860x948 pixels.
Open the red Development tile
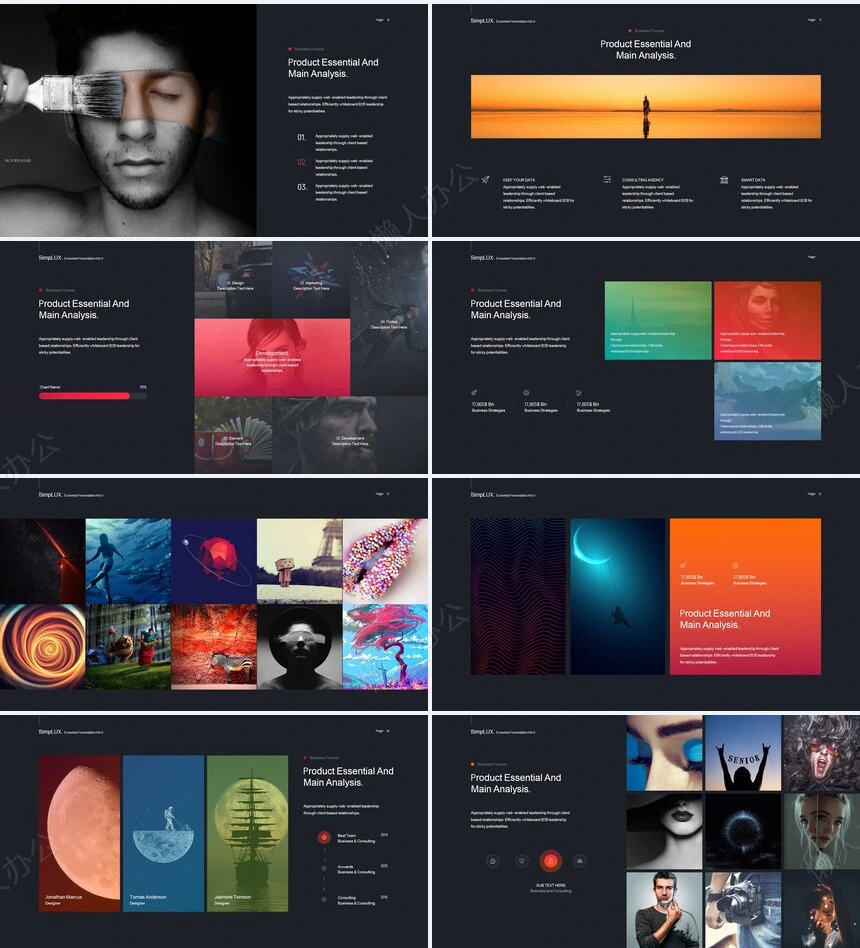coord(272,357)
